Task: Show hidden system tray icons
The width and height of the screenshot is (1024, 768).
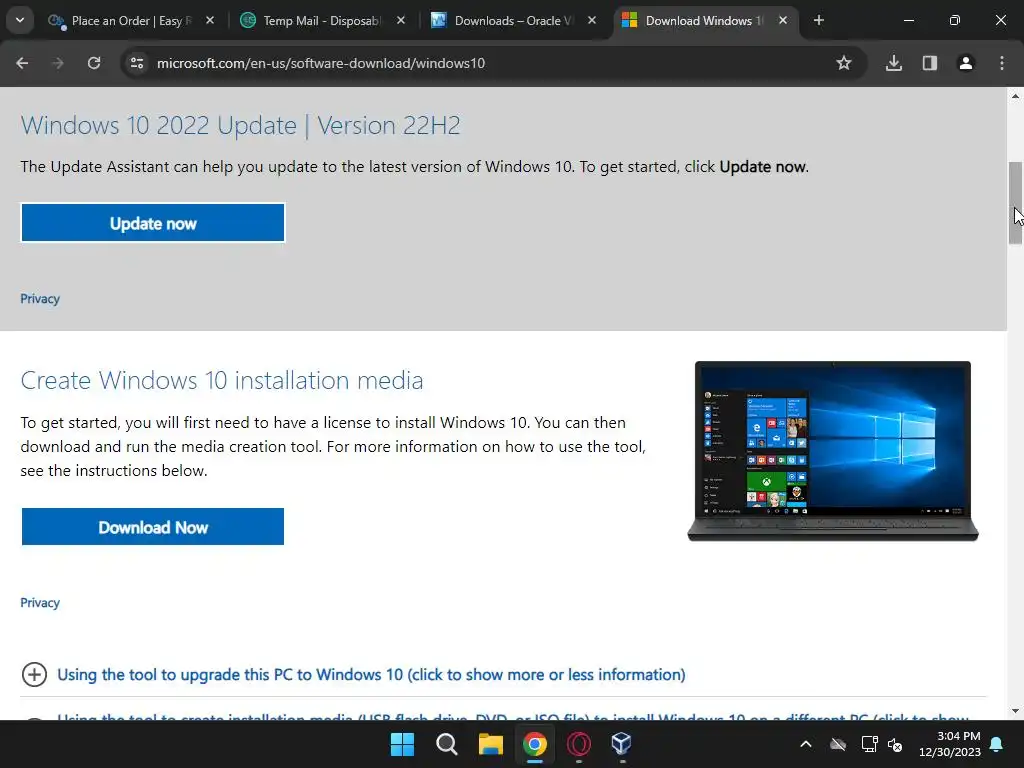Action: [x=806, y=744]
